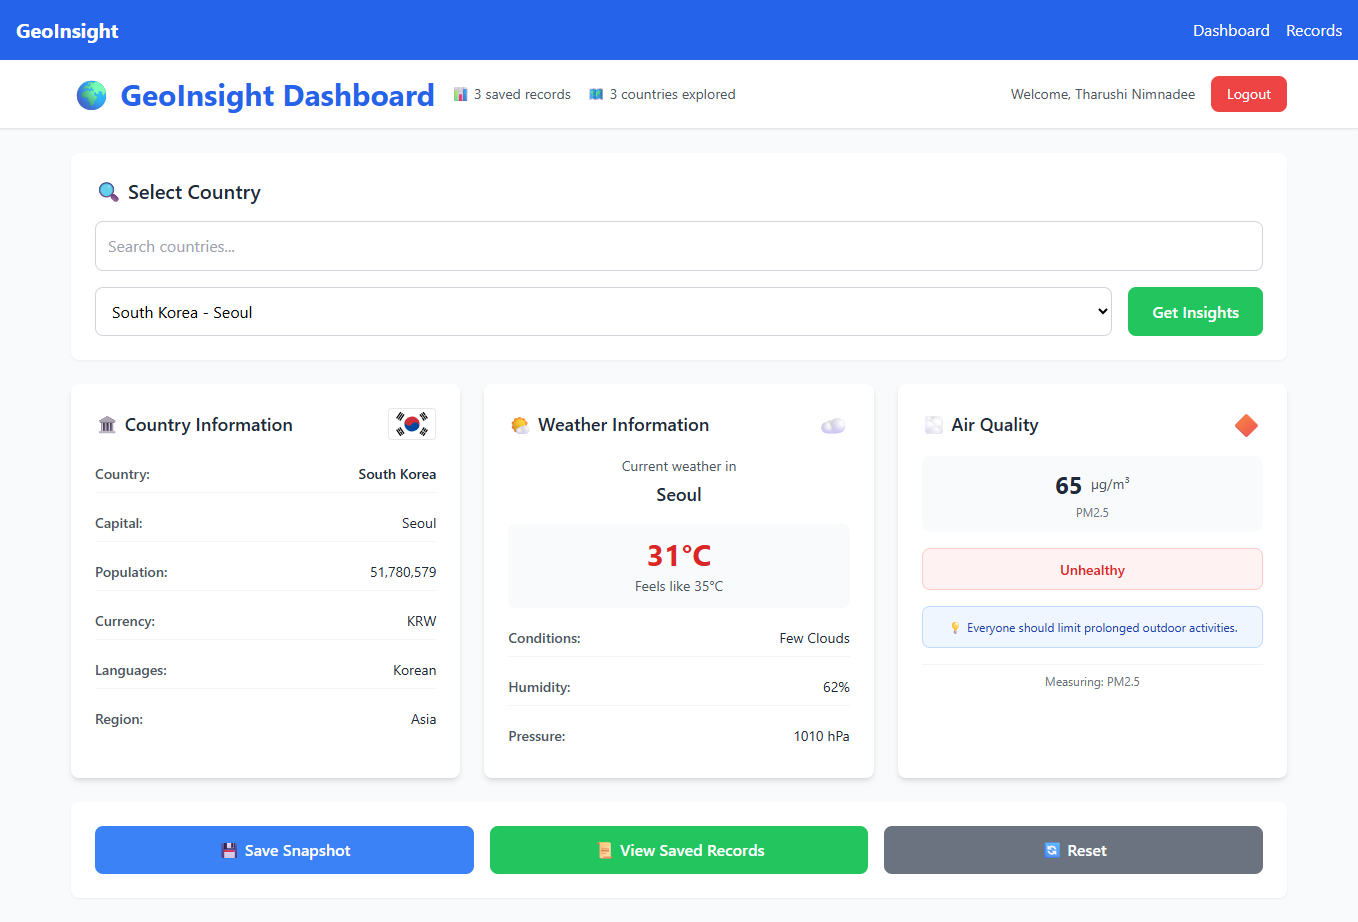Click the floppy disk icon on Save Snapshot
Screen dimensions: 1358x922
pyautogui.click(x=229, y=851)
